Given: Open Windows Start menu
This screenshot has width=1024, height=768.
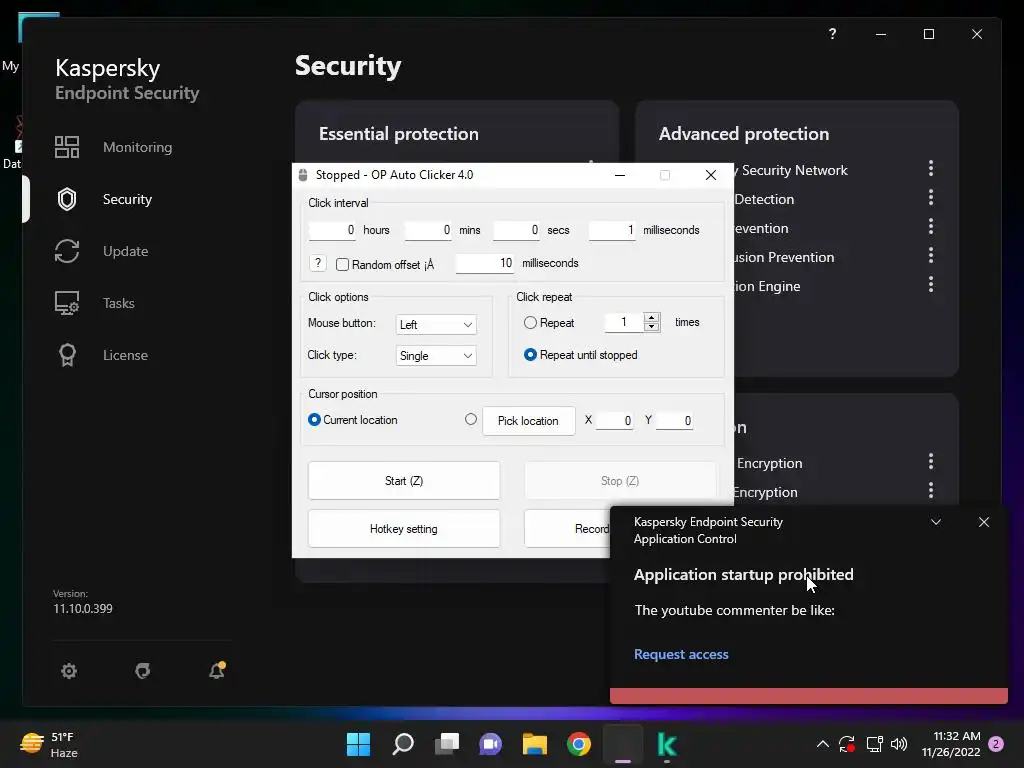Looking at the screenshot, I should pos(358,744).
